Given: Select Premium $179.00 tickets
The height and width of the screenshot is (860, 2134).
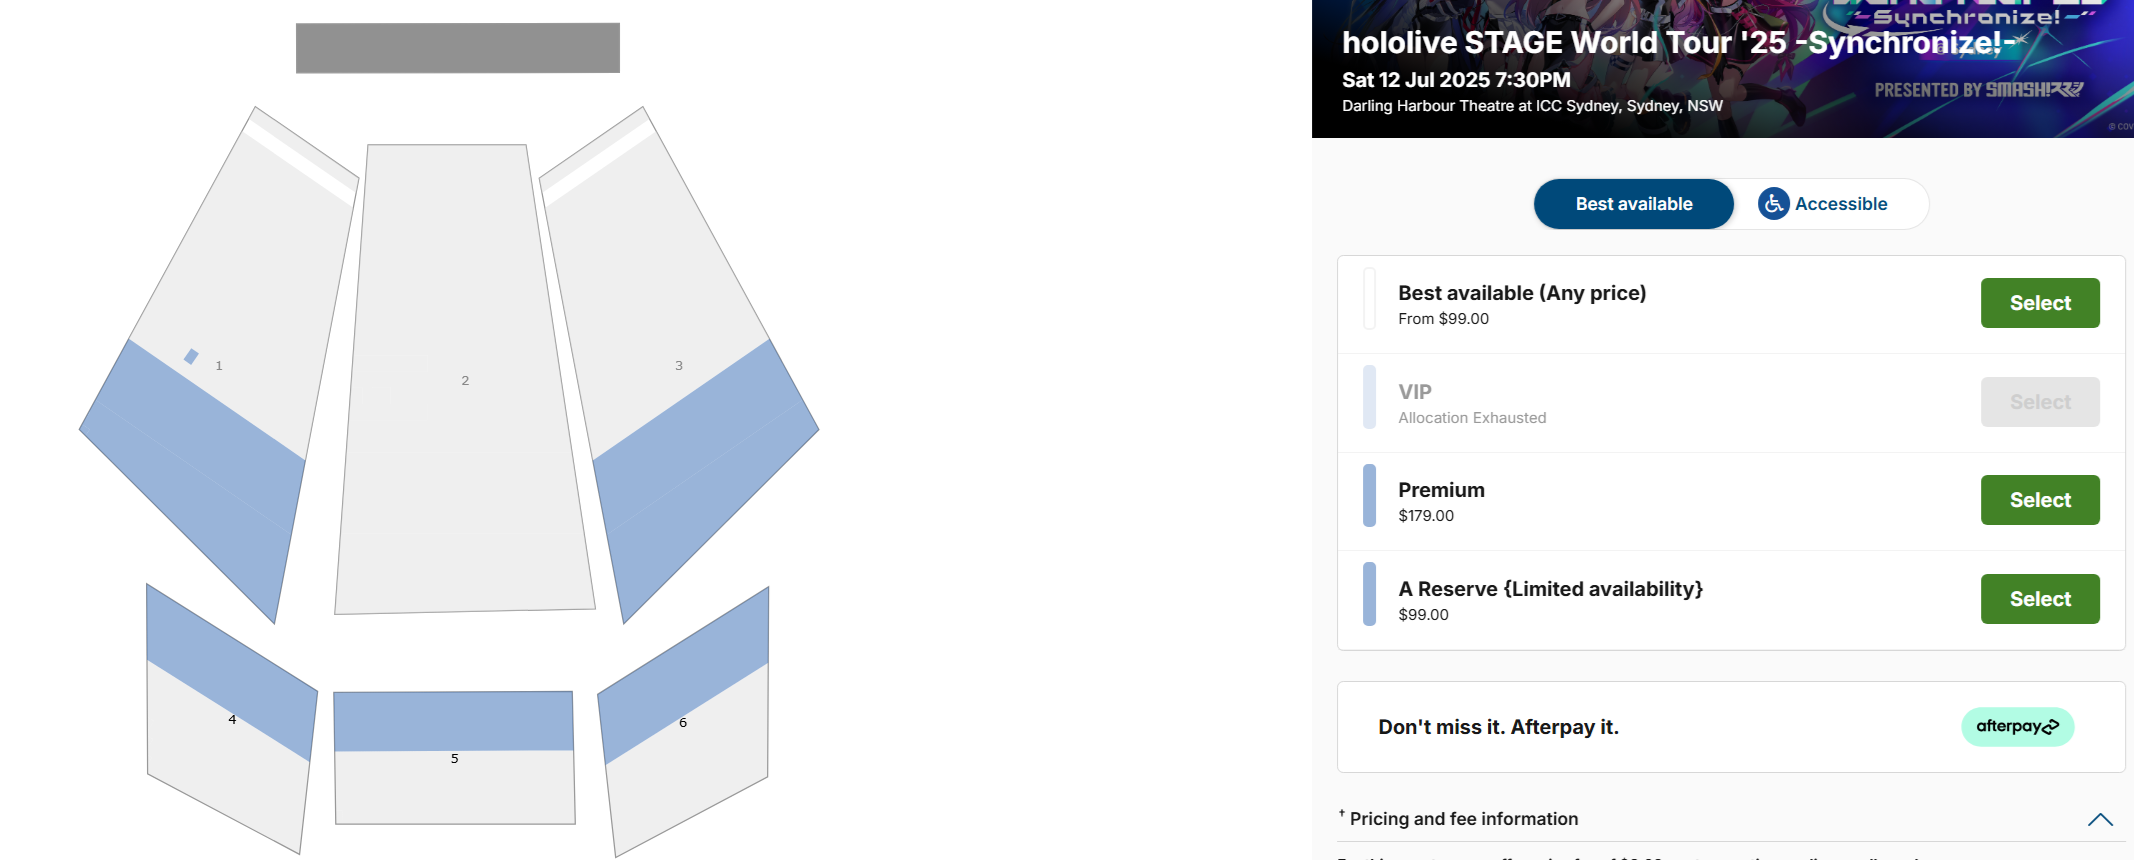Looking at the screenshot, I should tap(2039, 500).
